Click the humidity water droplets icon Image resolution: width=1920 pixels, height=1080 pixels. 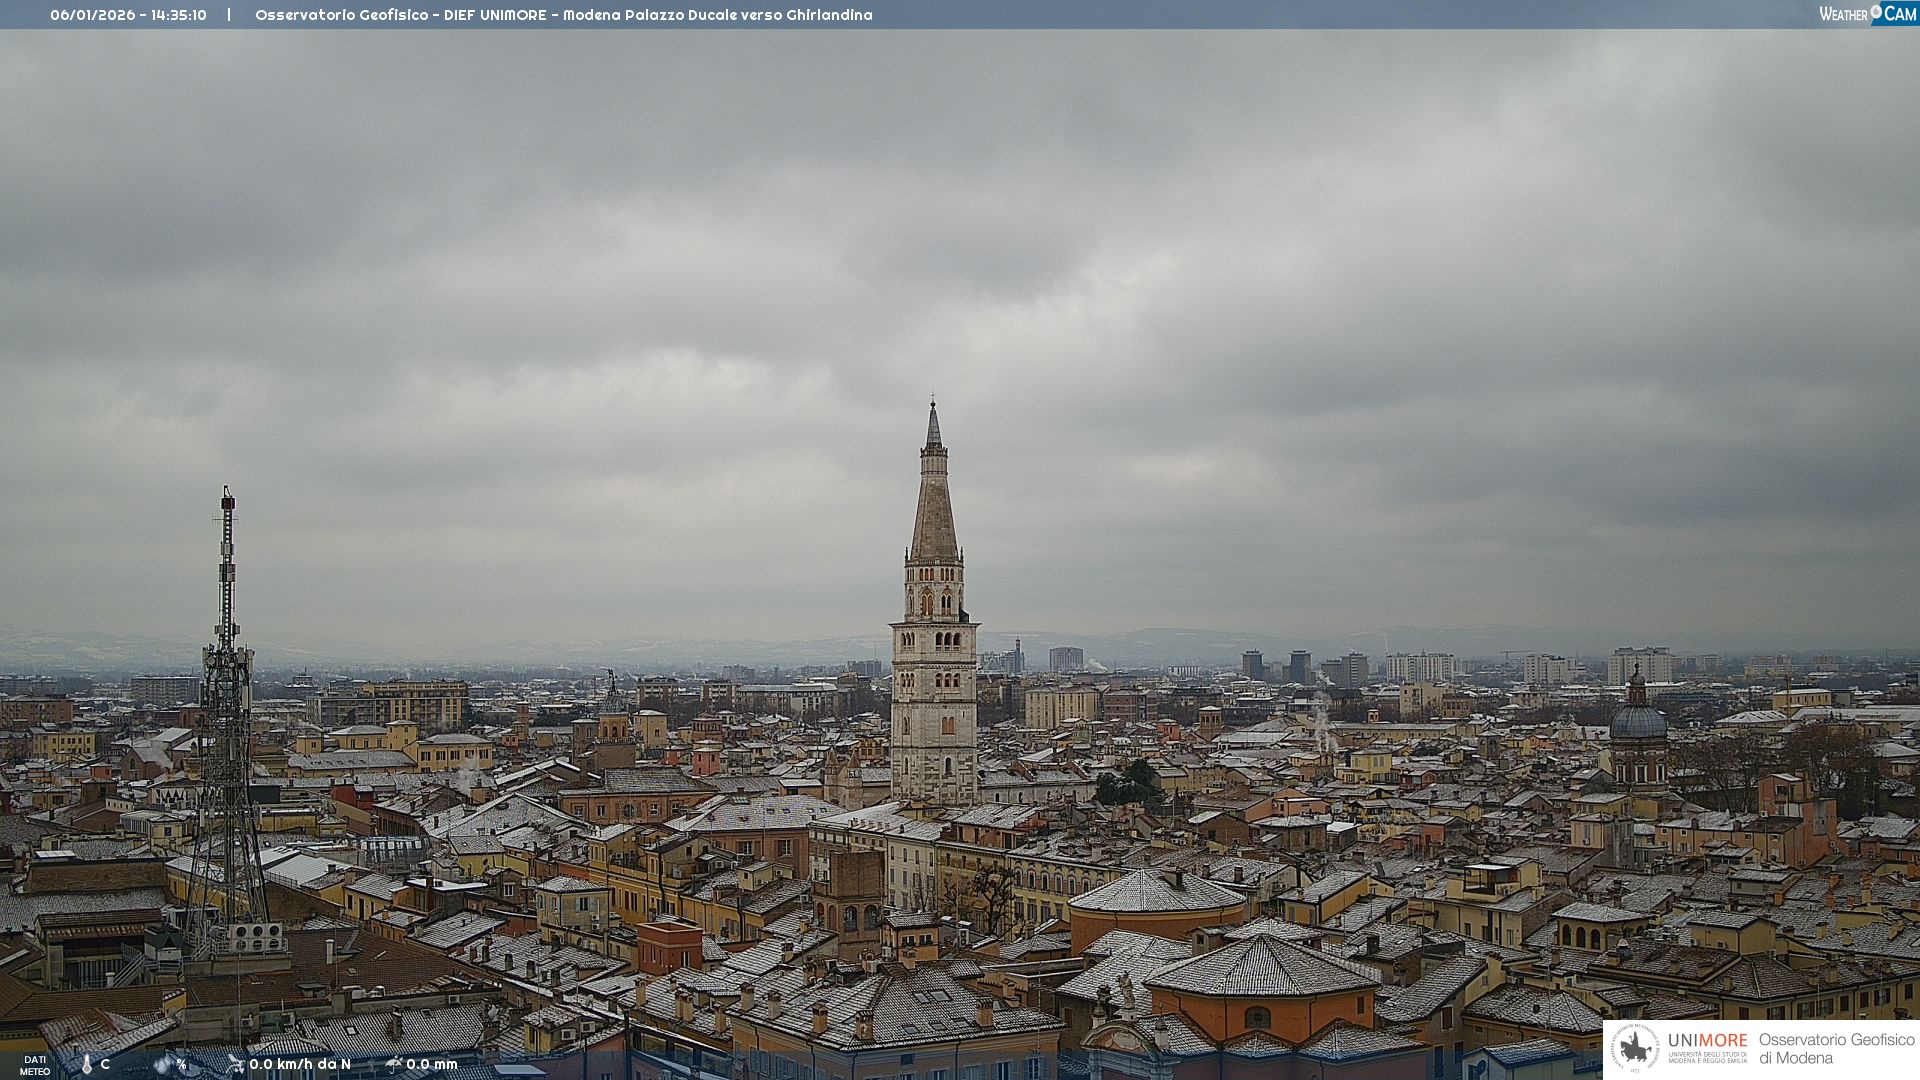pyautogui.click(x=163, y=1065)
